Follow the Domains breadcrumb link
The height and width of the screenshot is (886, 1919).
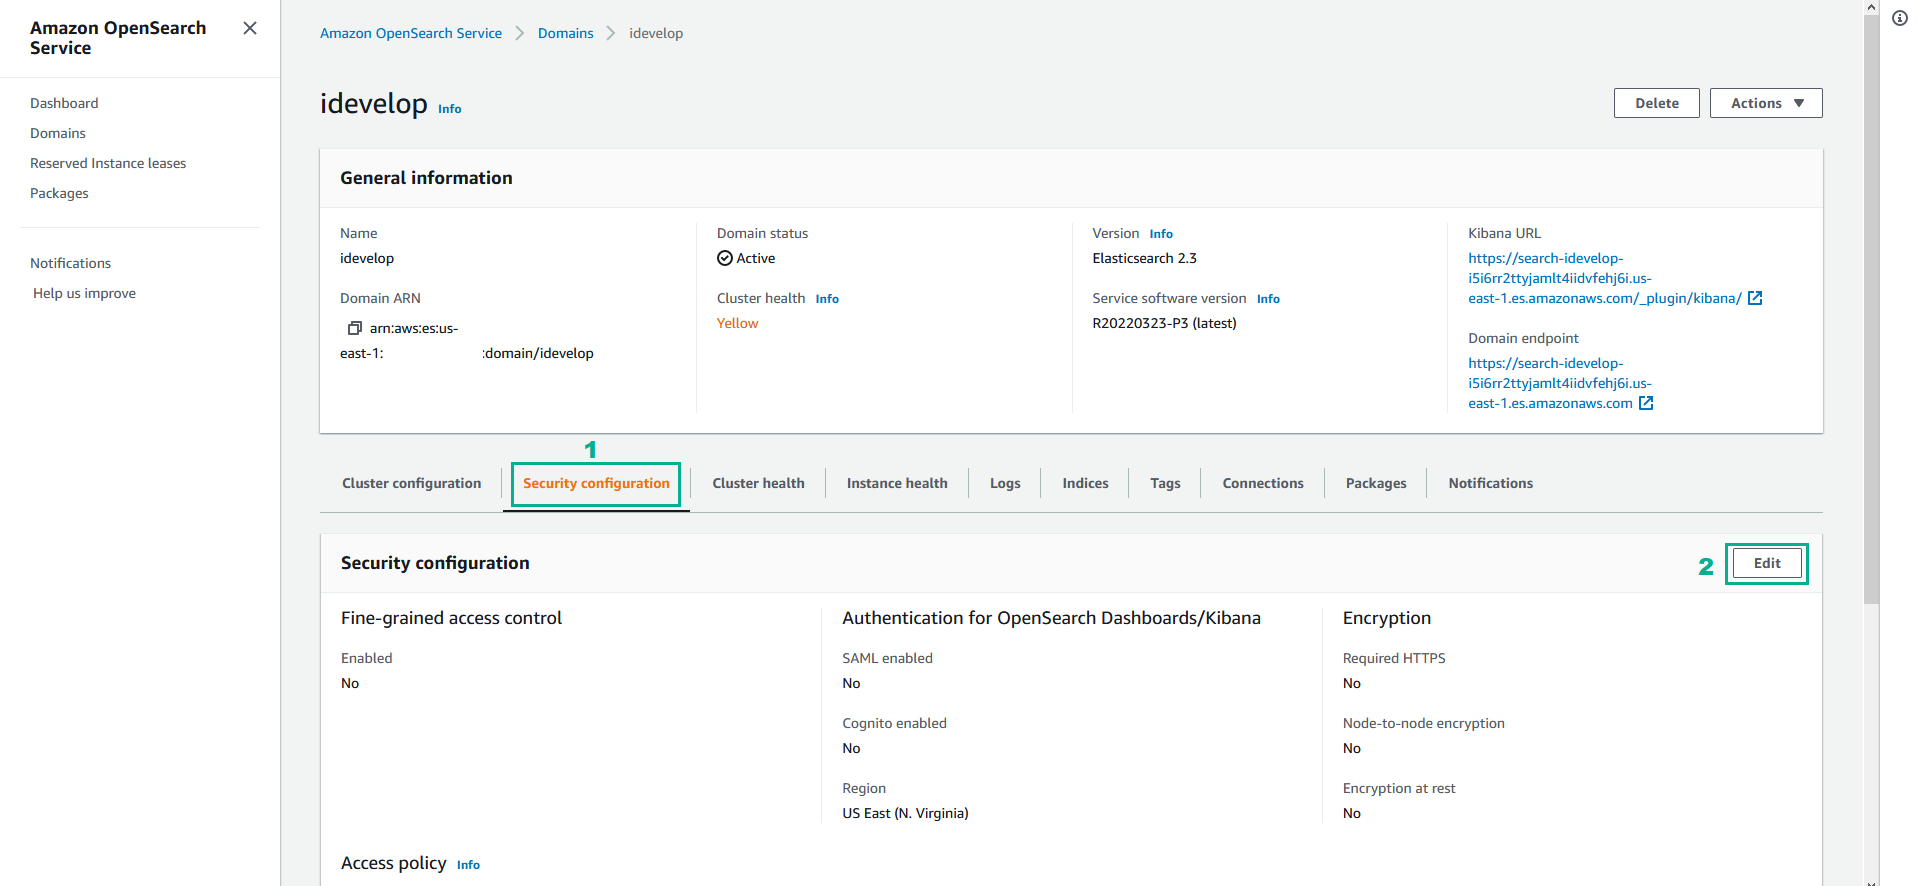pos(566,33)
